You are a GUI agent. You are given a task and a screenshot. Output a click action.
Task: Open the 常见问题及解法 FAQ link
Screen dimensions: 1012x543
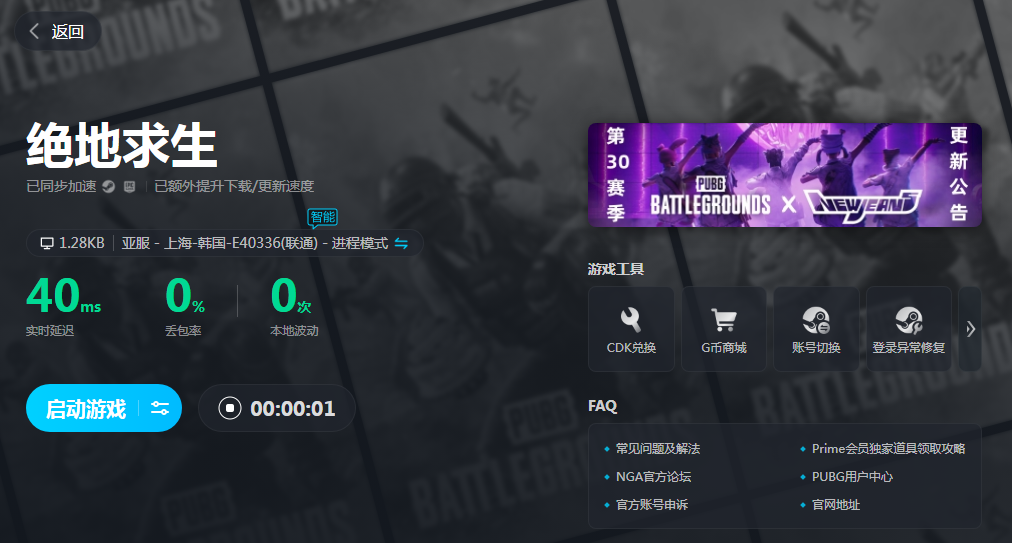pyautogui.click(x=657, y=449)
